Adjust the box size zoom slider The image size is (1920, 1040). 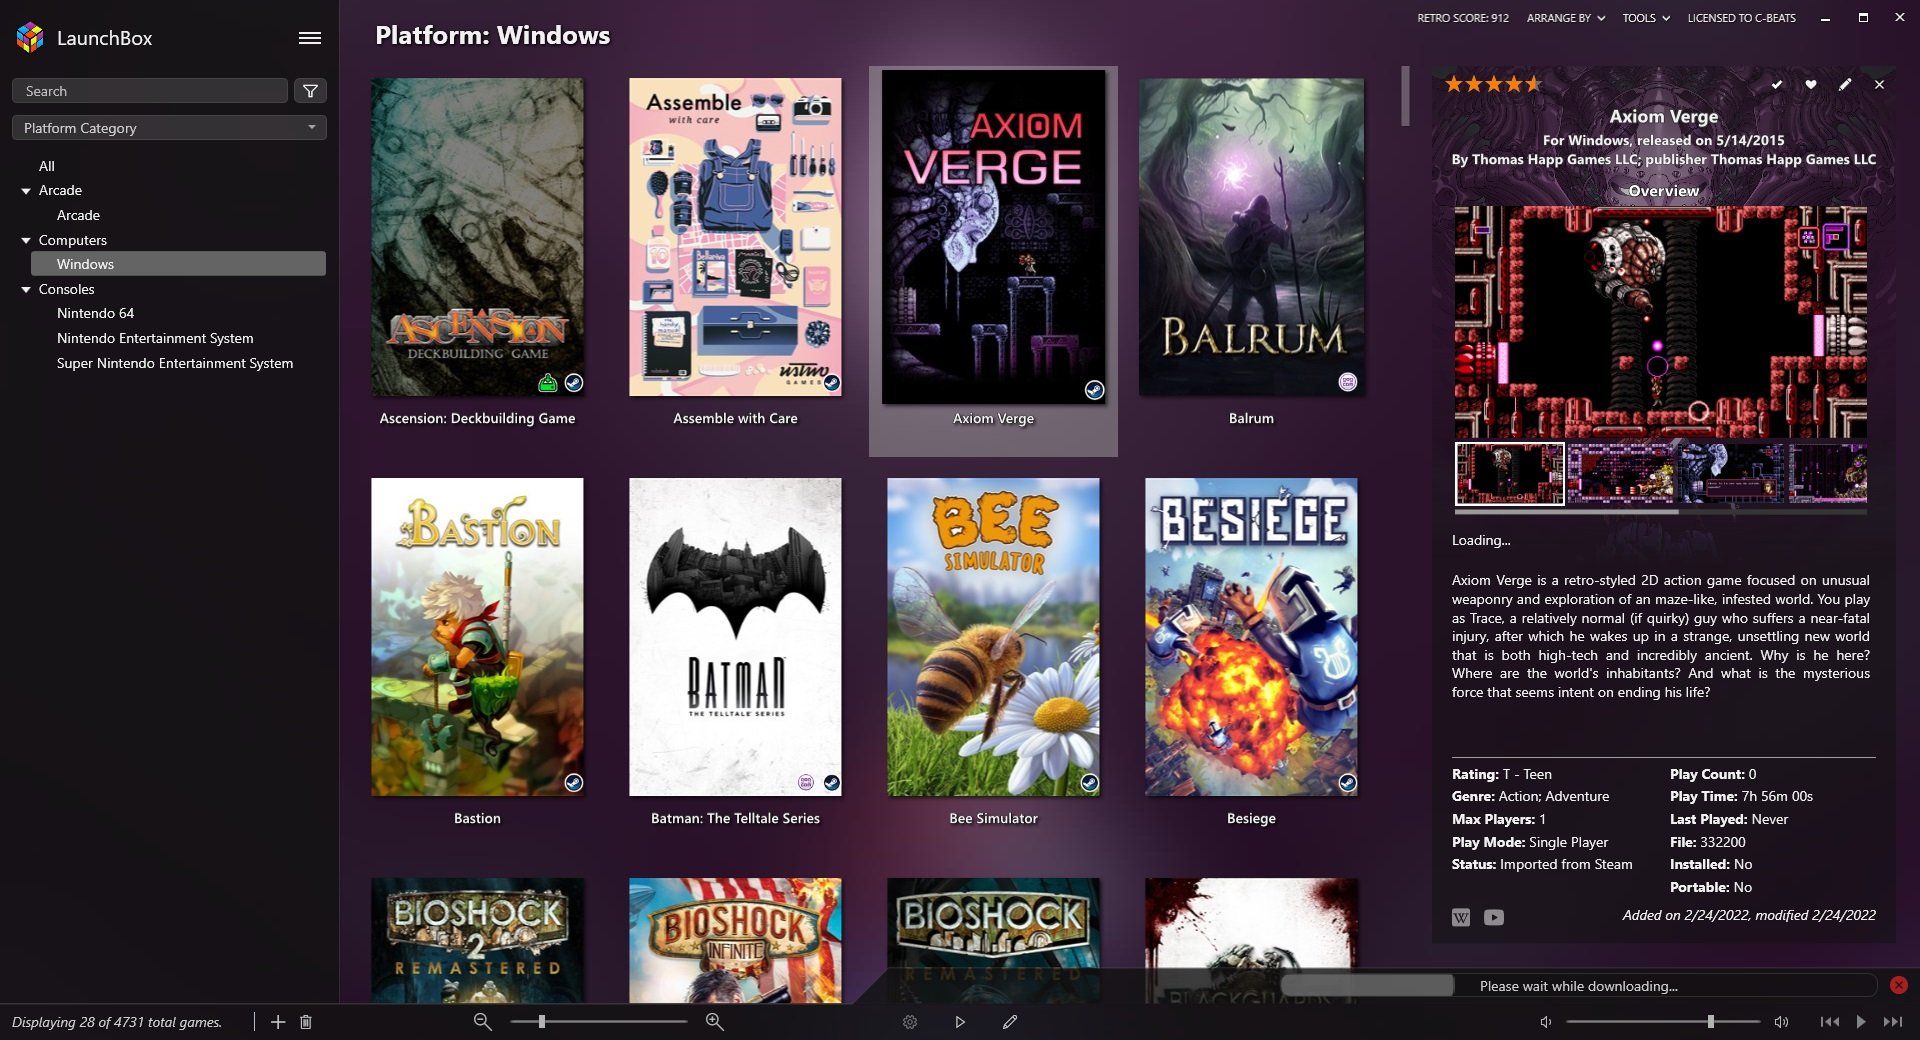click(598, 1022)
